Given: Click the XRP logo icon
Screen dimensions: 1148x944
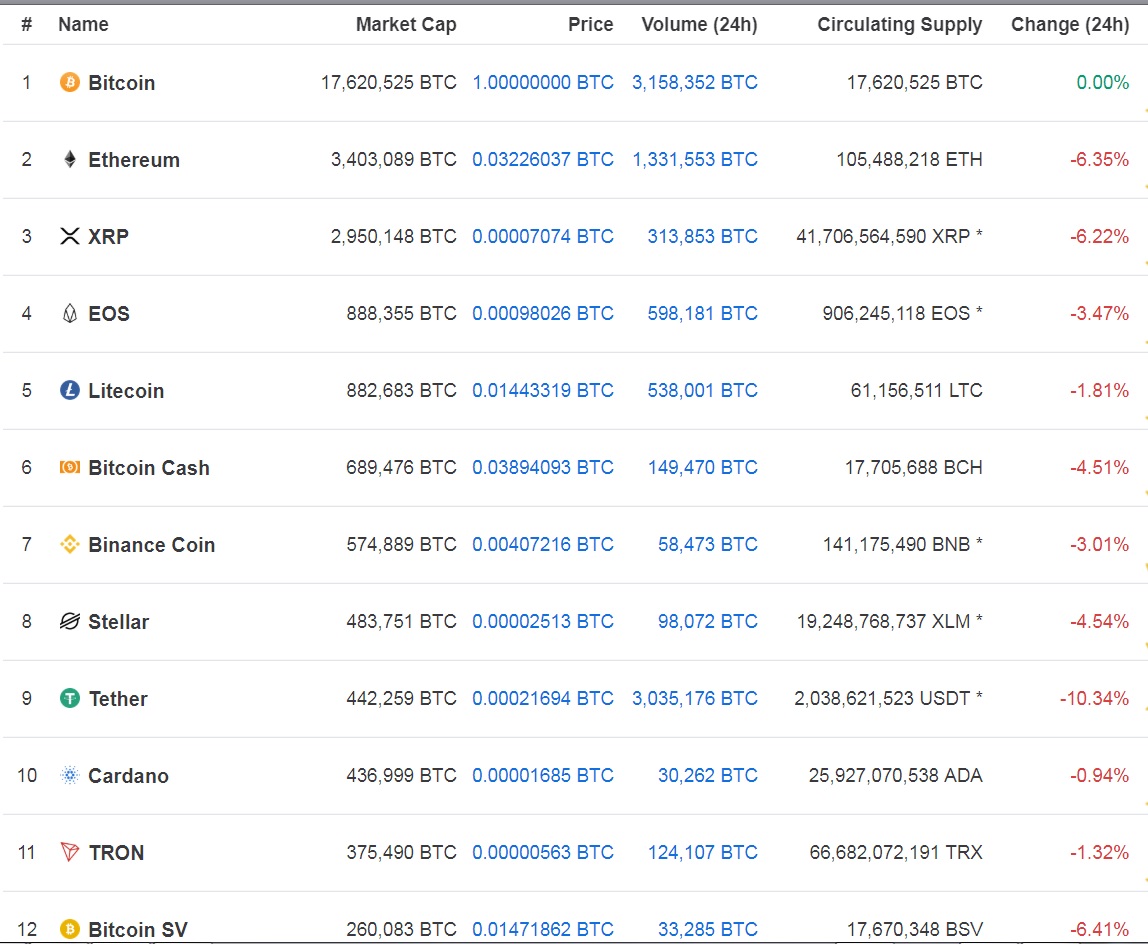Looking at the screenshot, I should click(70, 236).
